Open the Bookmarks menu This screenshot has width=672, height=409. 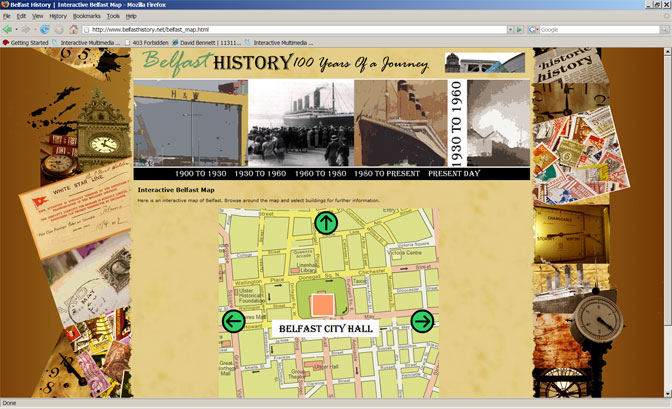point(86,16)
